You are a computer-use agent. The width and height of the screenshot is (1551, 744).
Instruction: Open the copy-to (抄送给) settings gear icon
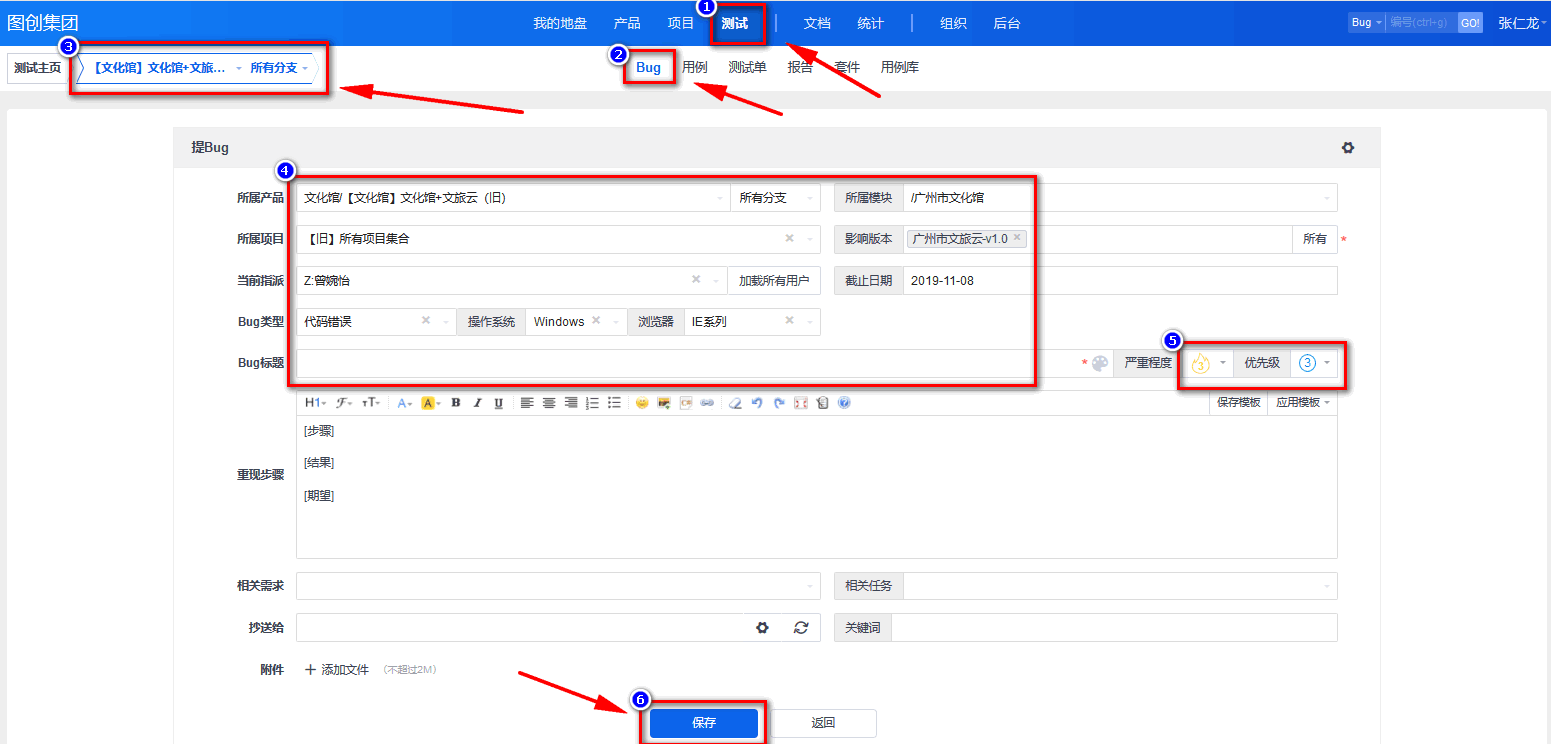point(762,628)
